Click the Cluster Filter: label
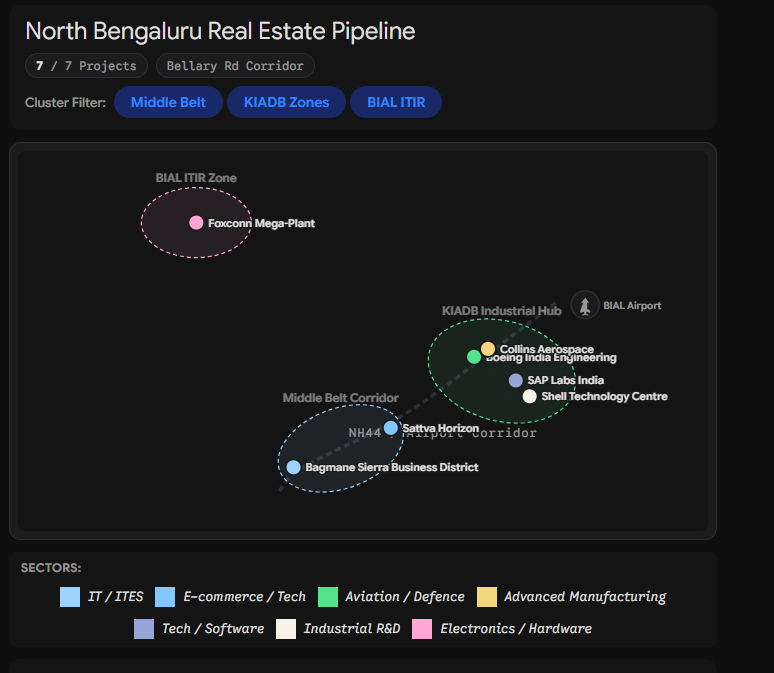 click(x=65, y=103)
